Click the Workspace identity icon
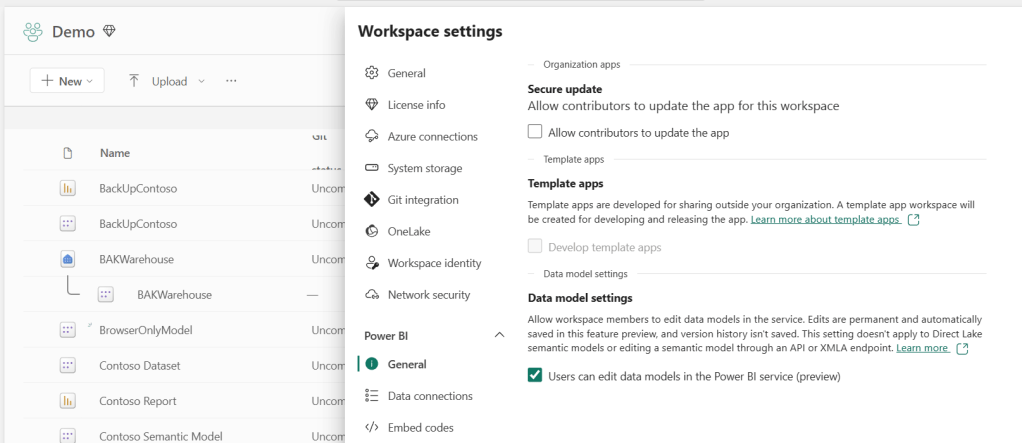 (372, 263)
